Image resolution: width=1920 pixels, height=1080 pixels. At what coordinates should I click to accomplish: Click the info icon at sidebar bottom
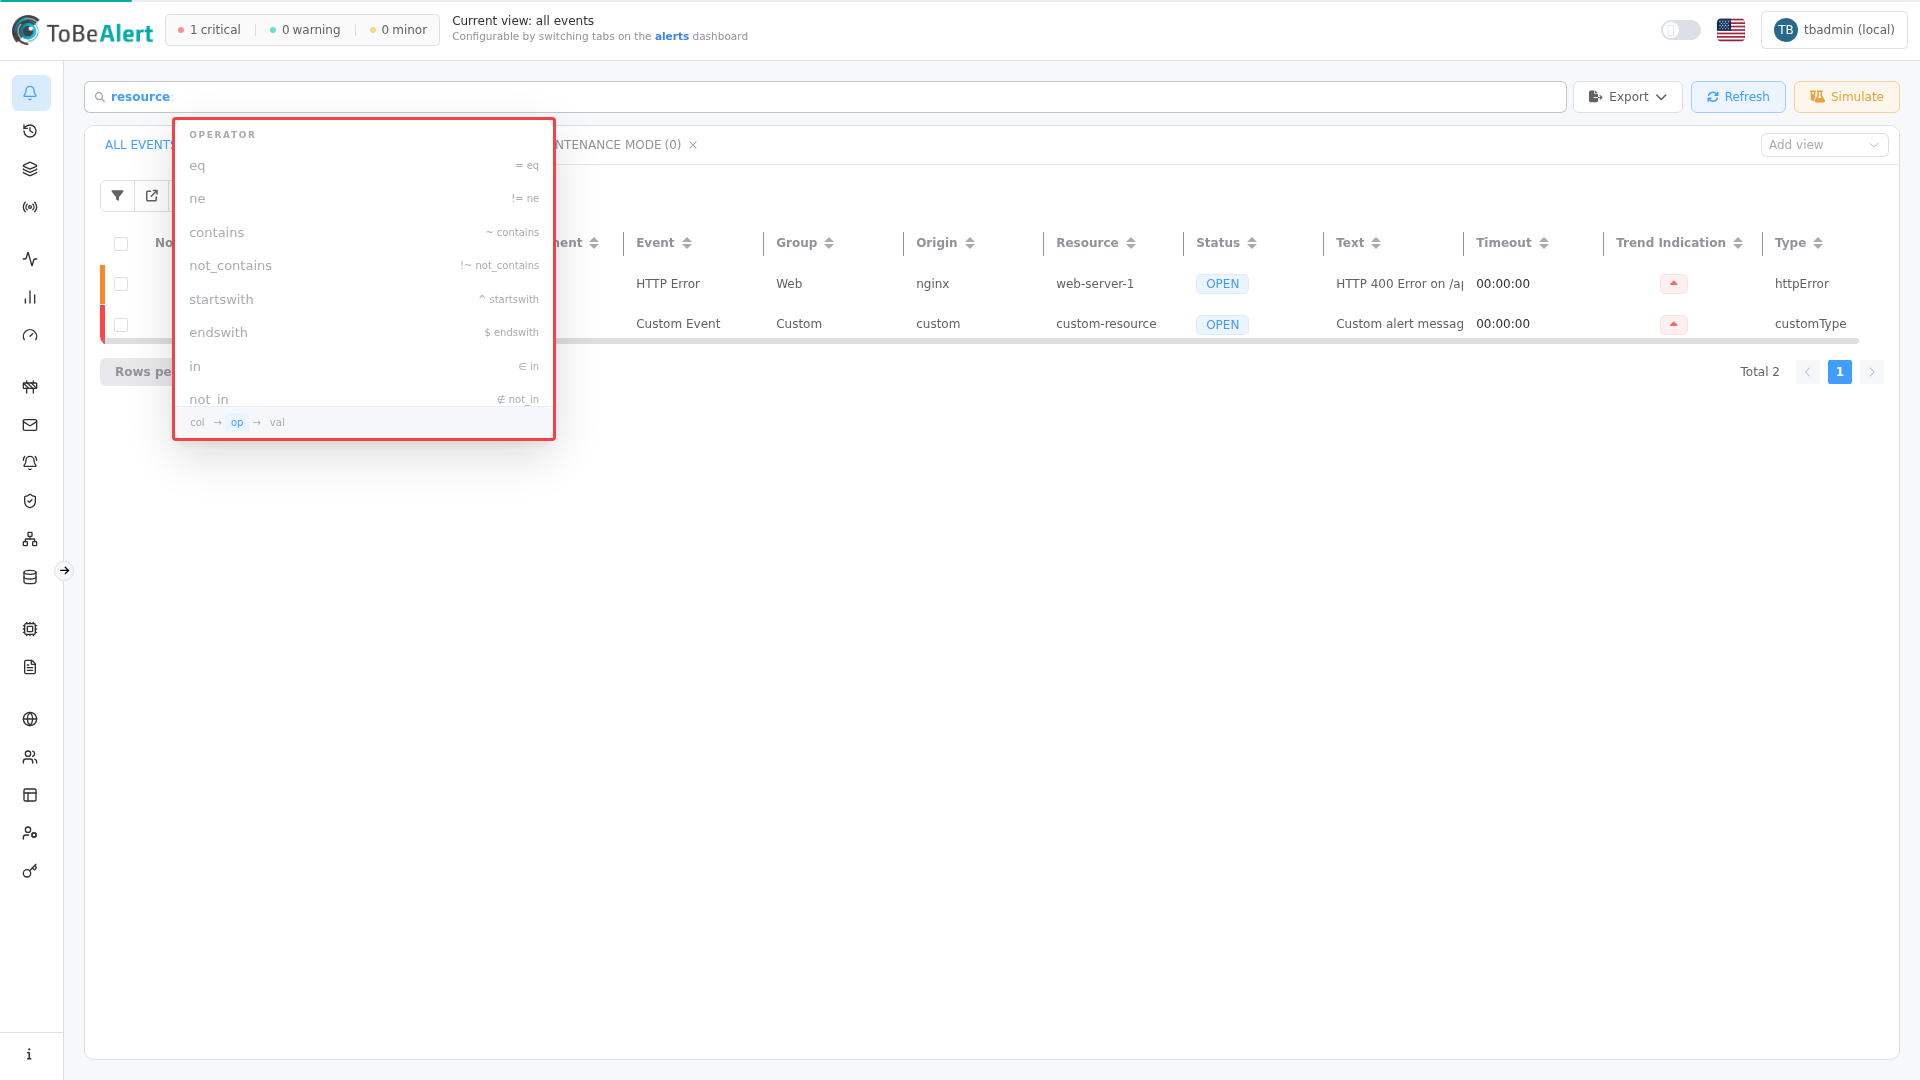click(x=30, y=1054)
